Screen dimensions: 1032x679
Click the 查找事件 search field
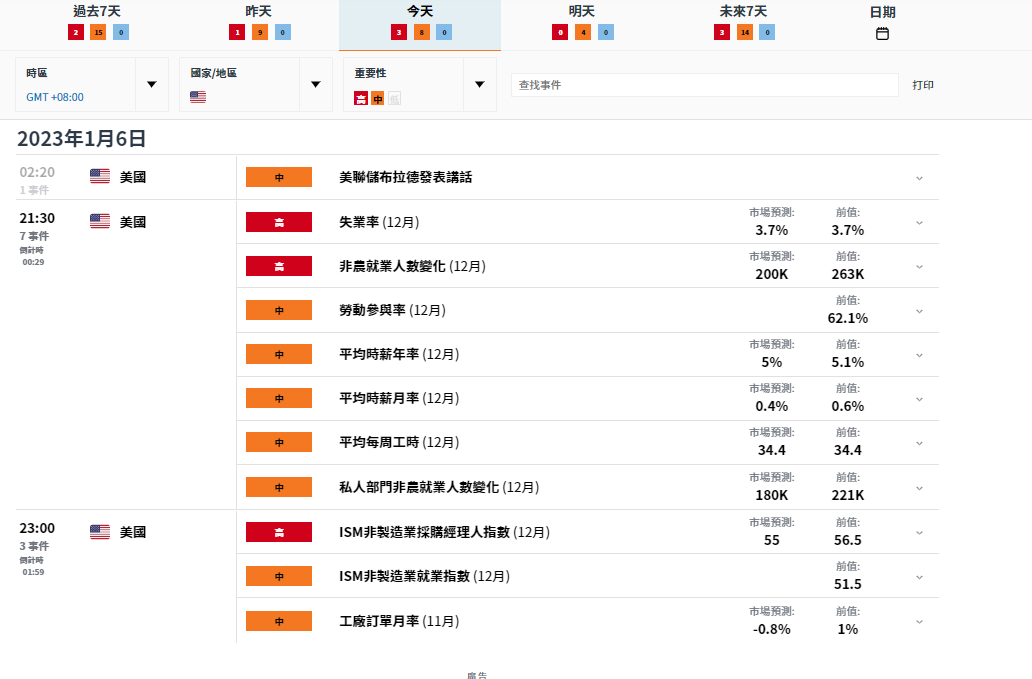[704, 85]
